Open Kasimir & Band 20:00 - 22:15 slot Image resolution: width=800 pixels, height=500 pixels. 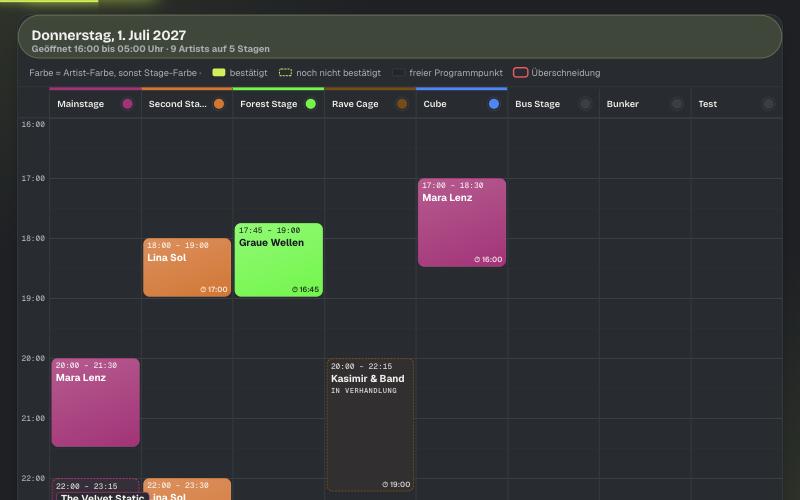coord(370,424)
